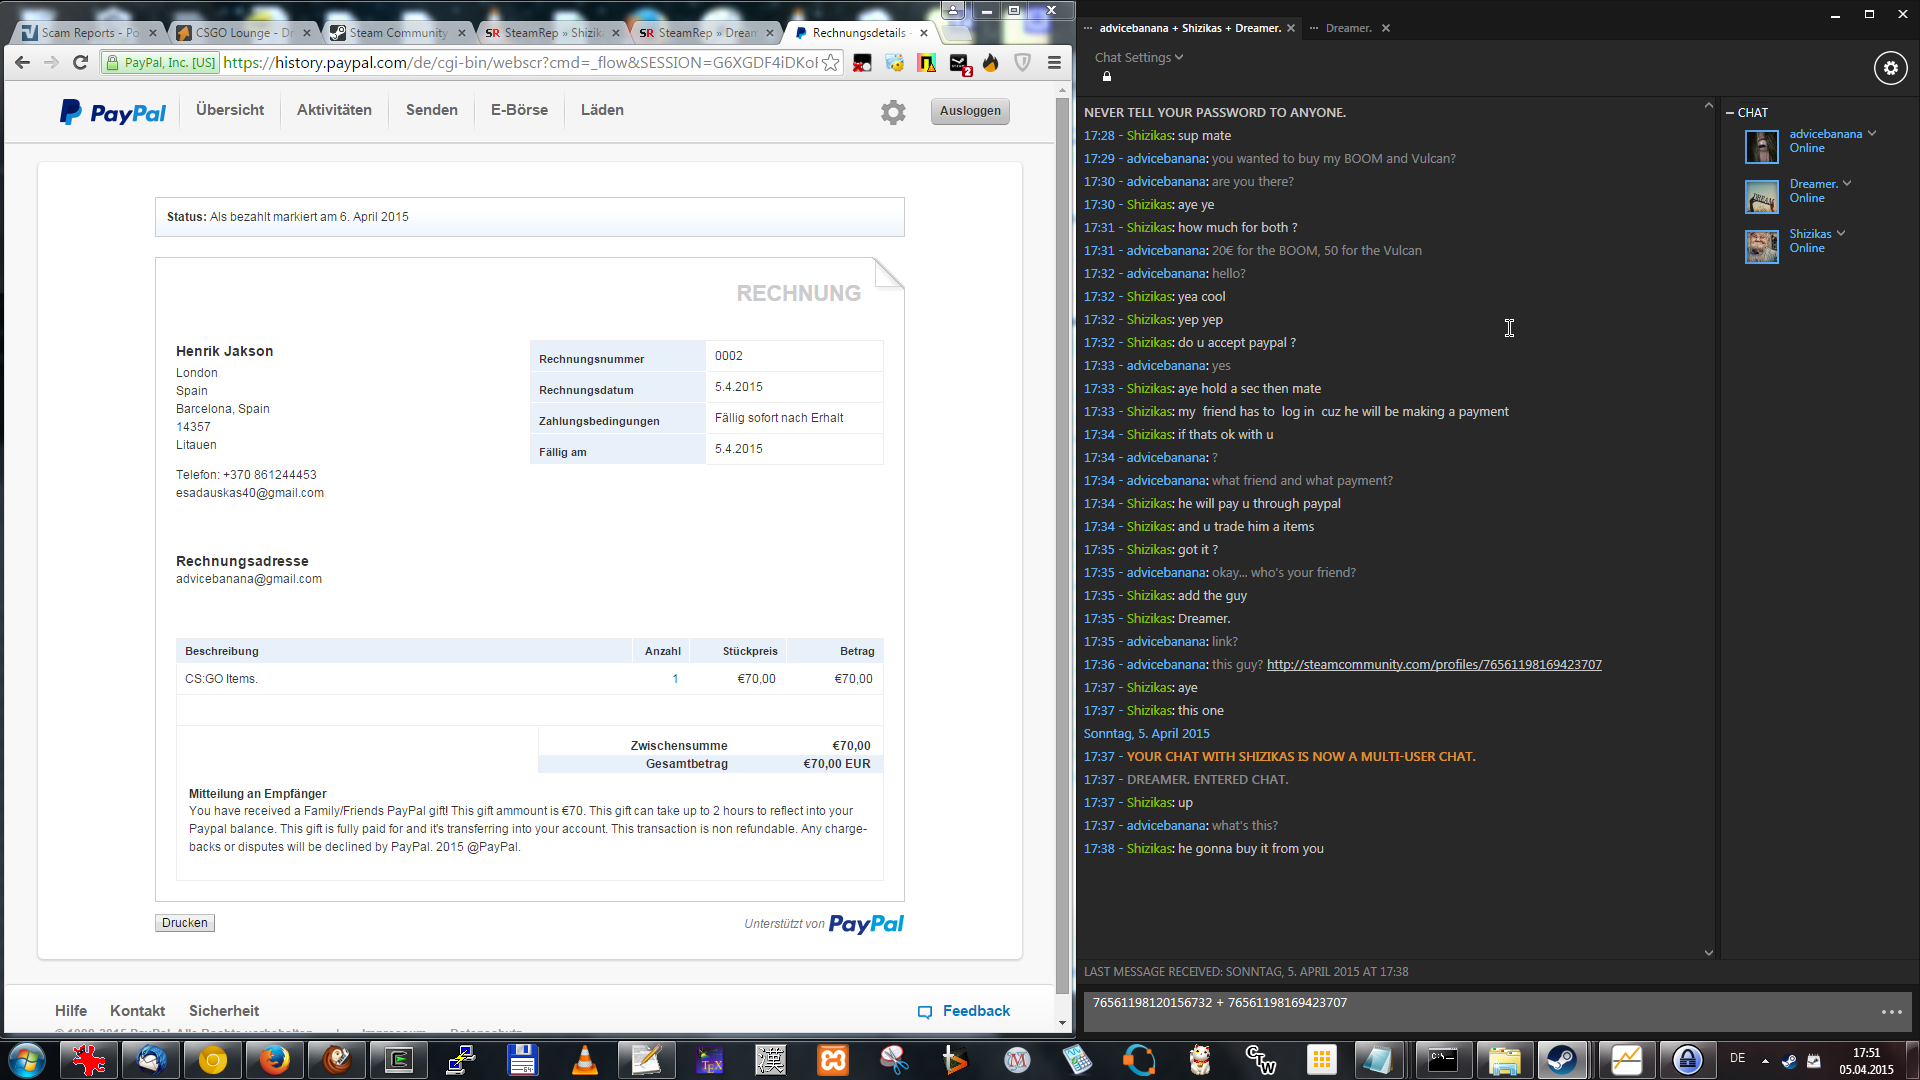Switch to the Dreamer. chat tab
The height and width of the screenshot is (1080, 1920).
[x=1348, y=28]
